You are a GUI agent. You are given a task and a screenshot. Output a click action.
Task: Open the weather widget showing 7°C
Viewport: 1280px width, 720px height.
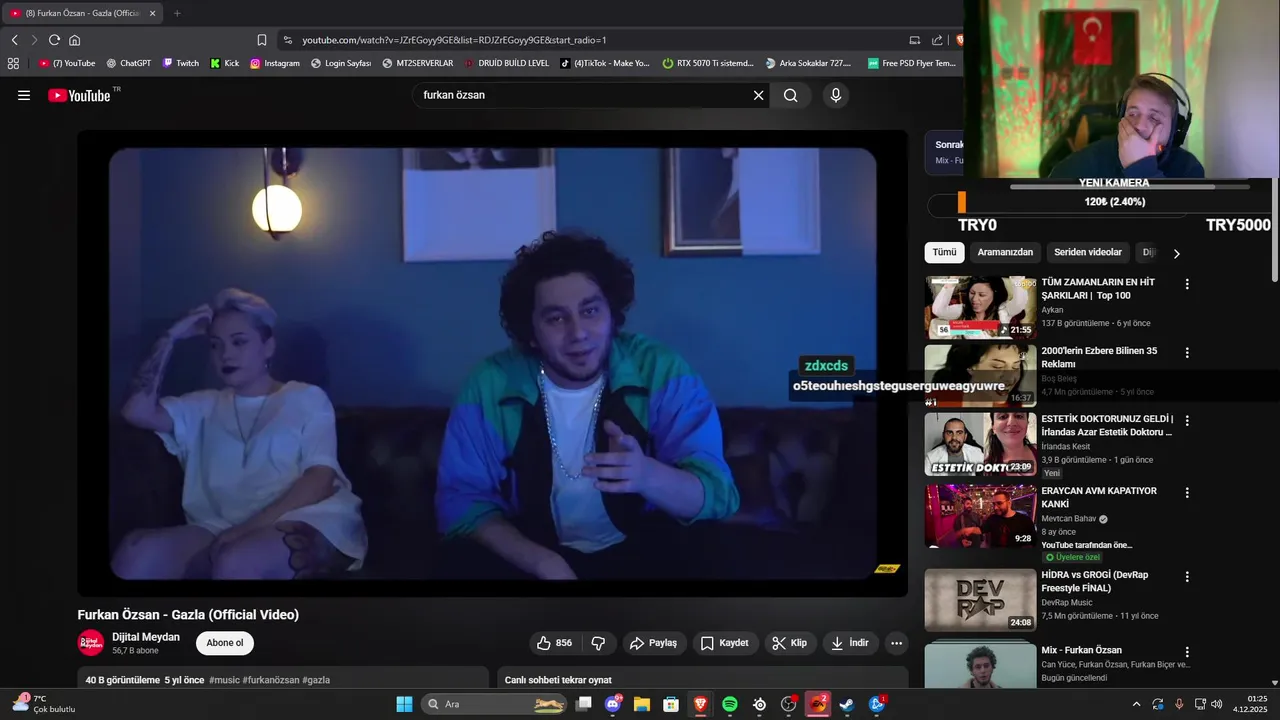[x=44, y=704]
